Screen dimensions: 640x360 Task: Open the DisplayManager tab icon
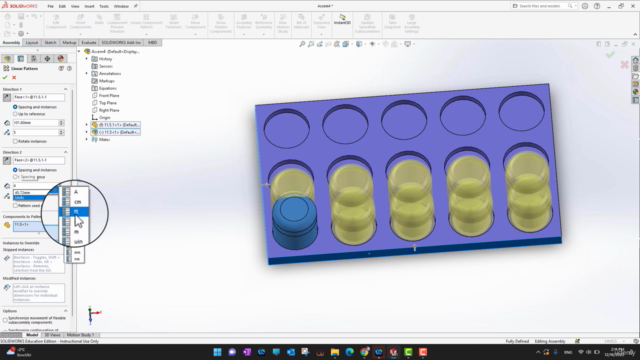[x=60, y=58]
